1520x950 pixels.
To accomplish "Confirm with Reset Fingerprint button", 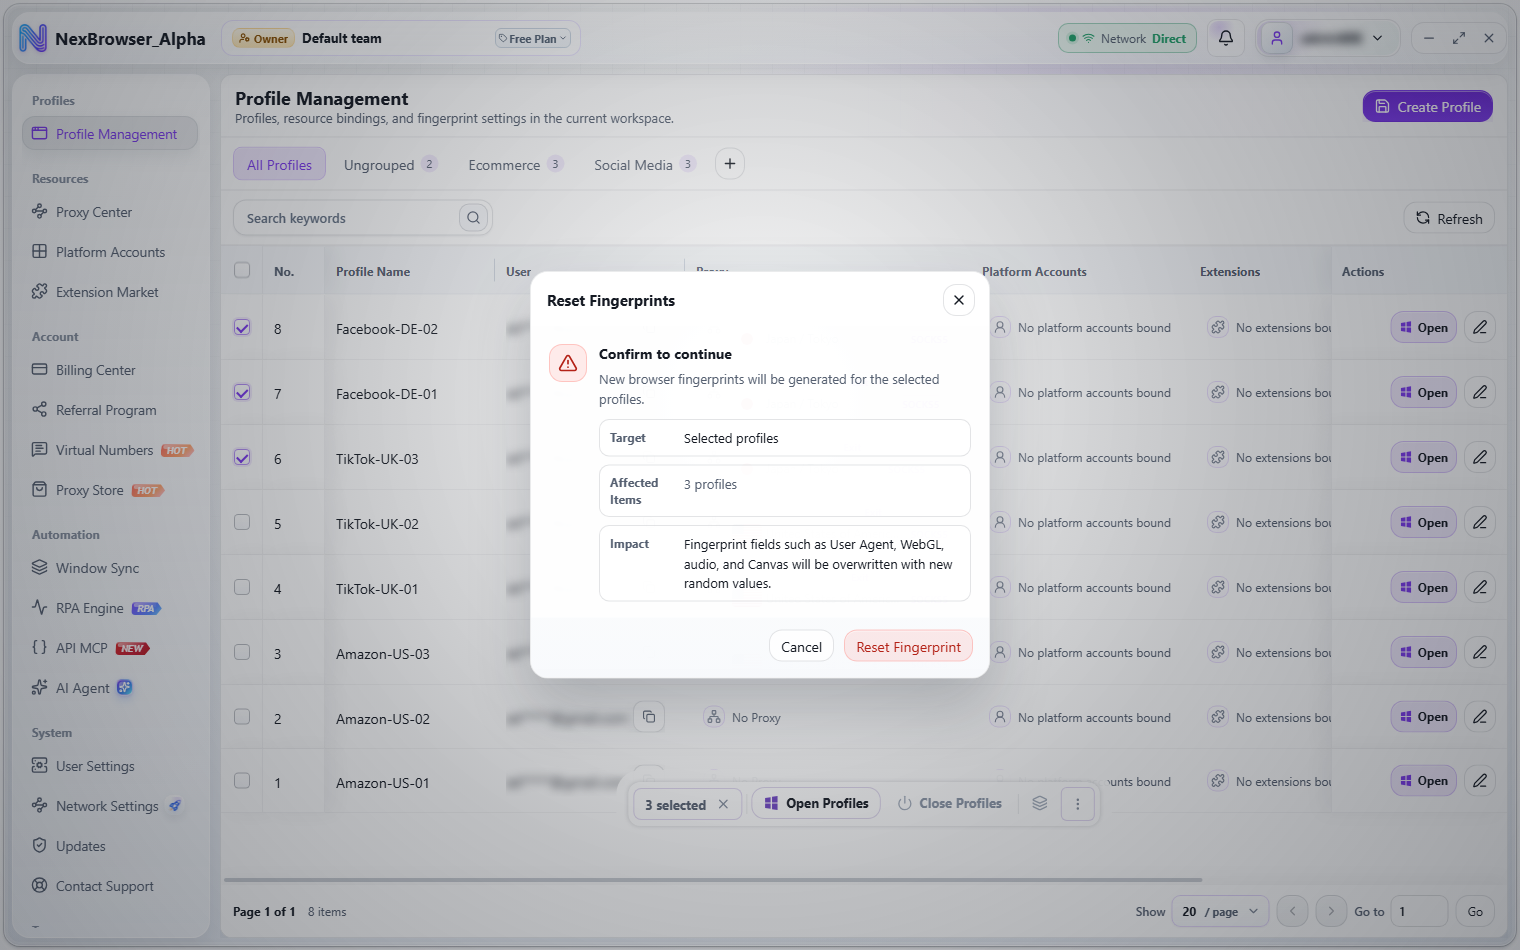I will (908, 647).
